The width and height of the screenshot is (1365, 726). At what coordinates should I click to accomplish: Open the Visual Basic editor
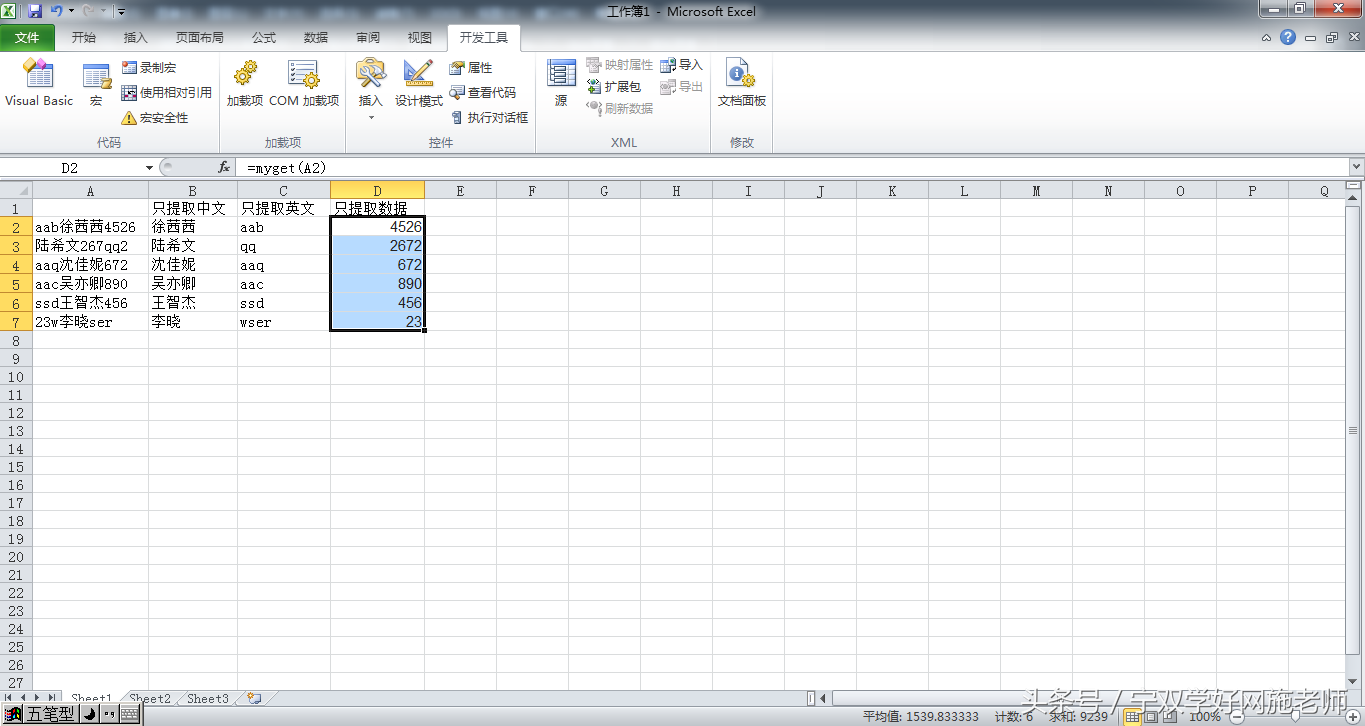coord(39,84)
